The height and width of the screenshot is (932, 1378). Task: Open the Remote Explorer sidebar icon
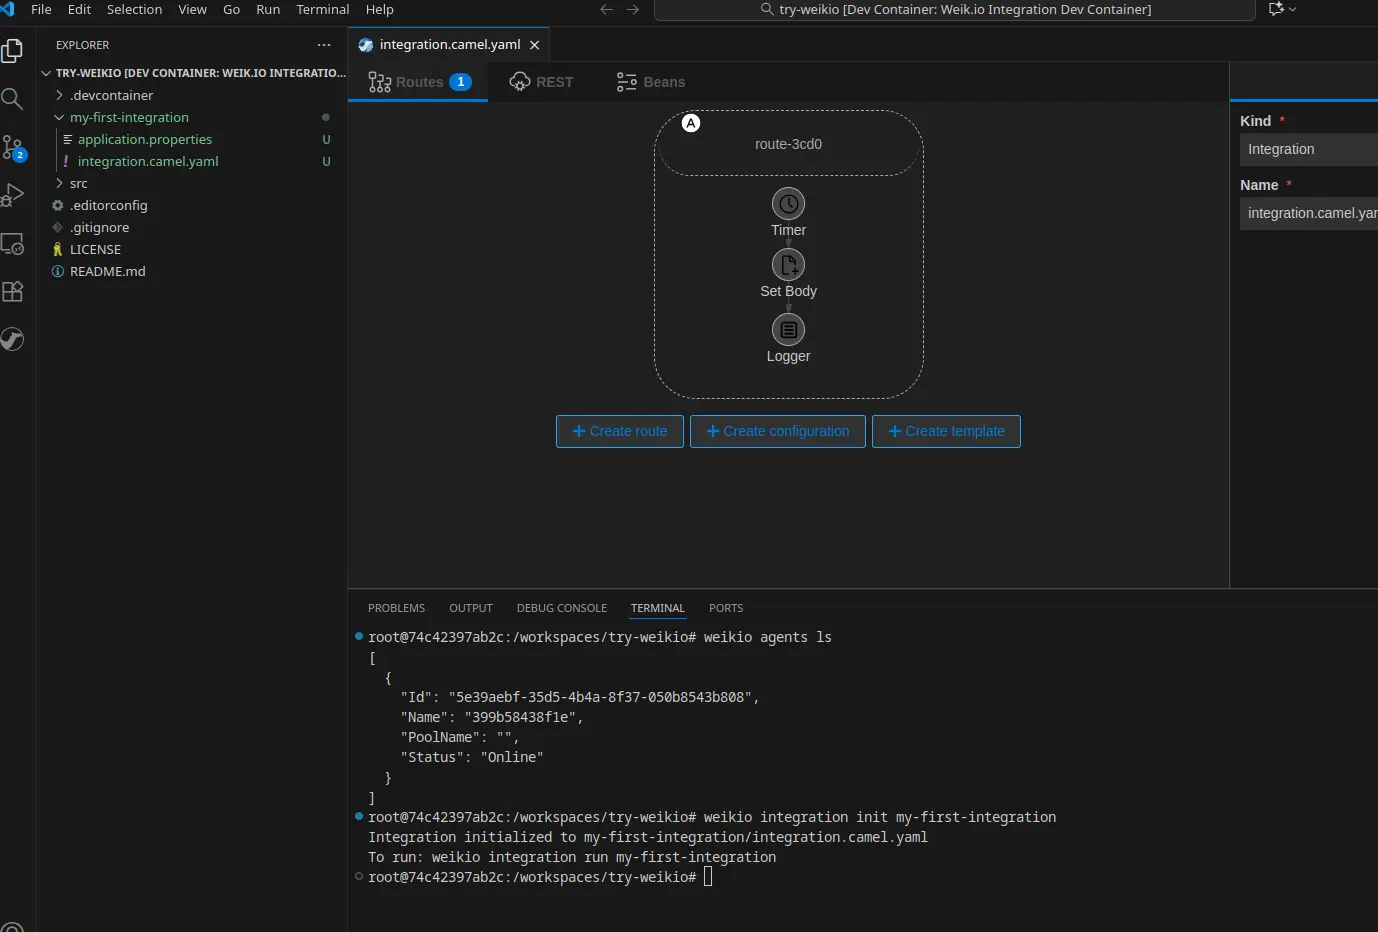coord(13,243)
